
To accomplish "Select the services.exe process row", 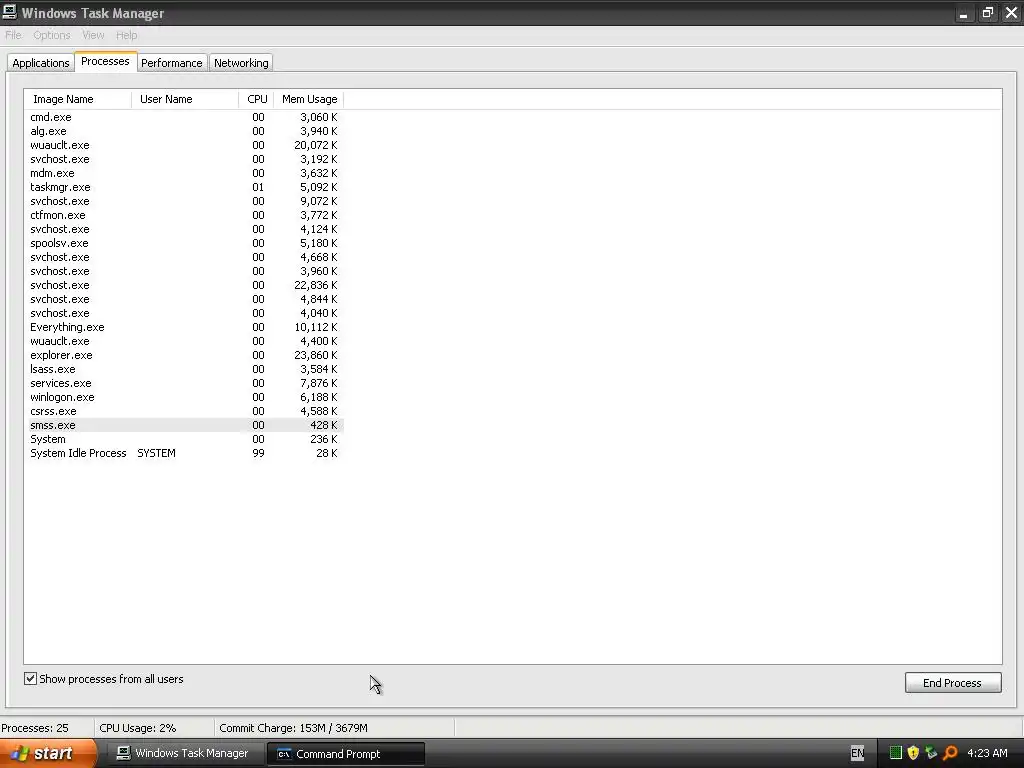I will [184, 383].
